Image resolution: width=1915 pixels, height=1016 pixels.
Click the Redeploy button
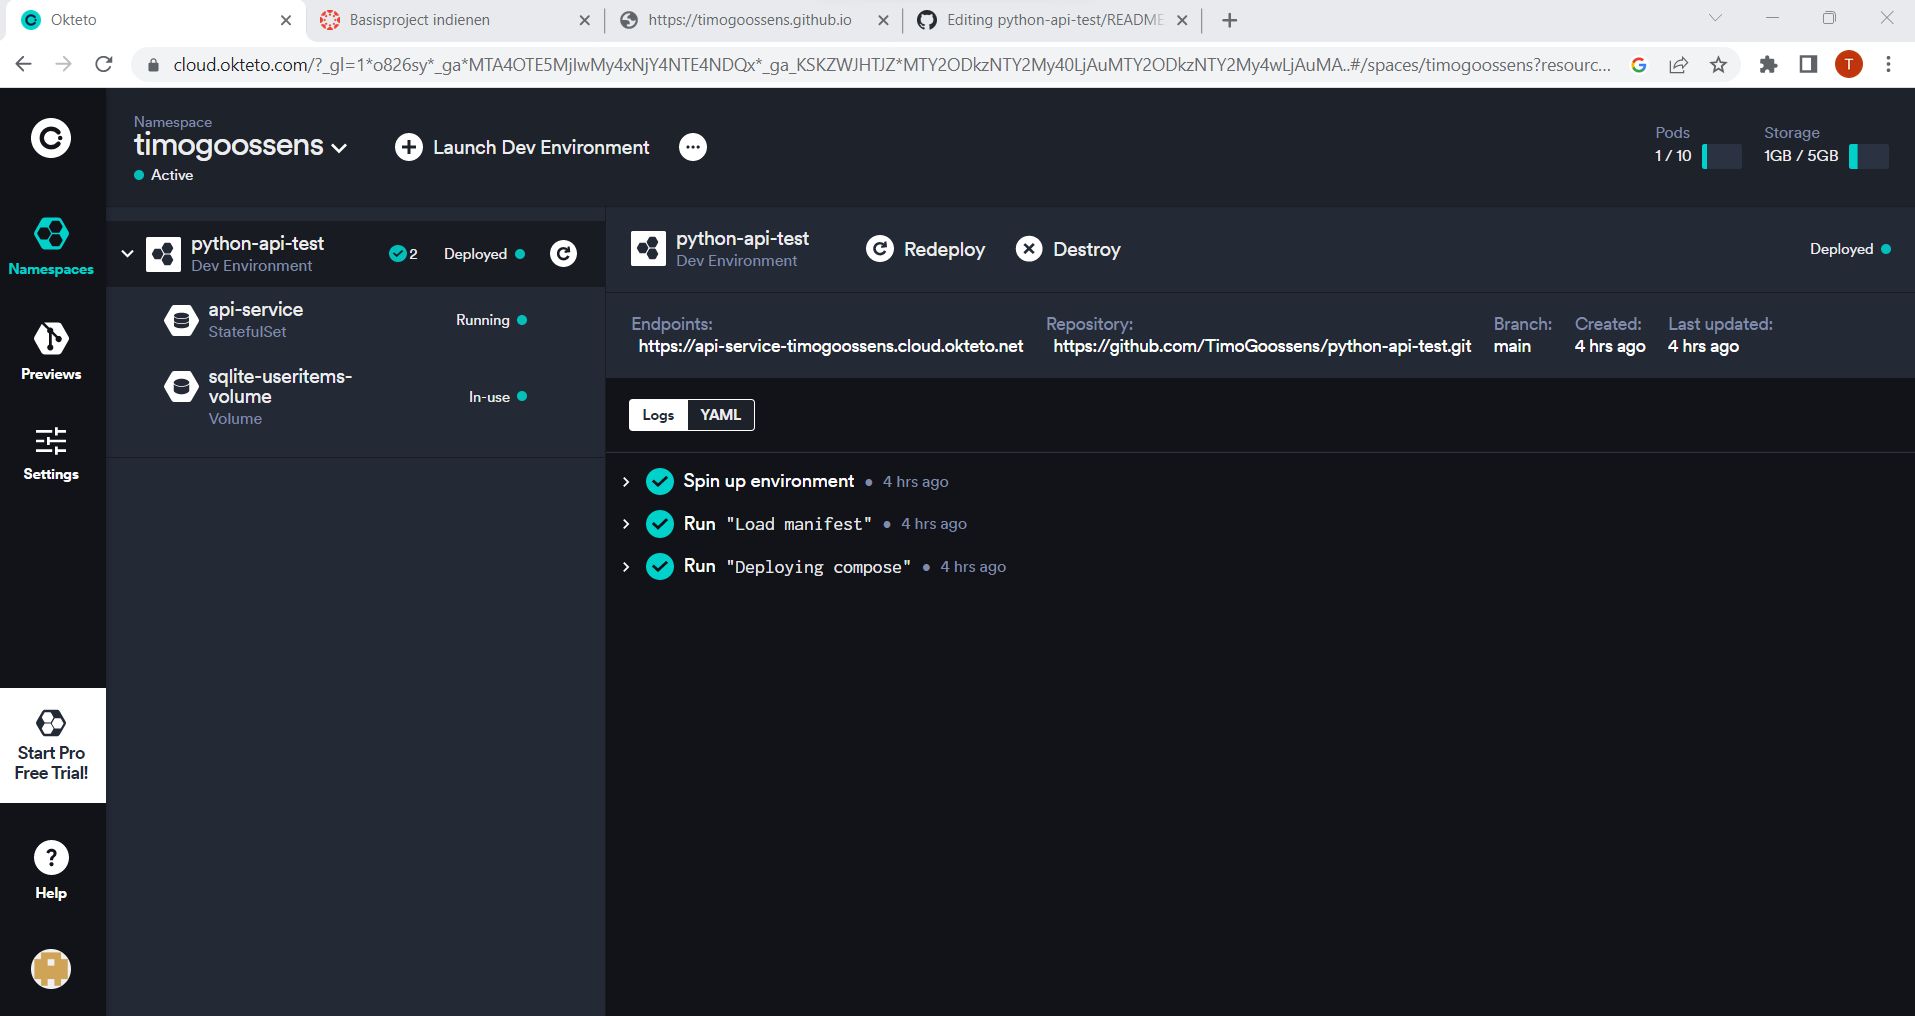click(925, 249)
